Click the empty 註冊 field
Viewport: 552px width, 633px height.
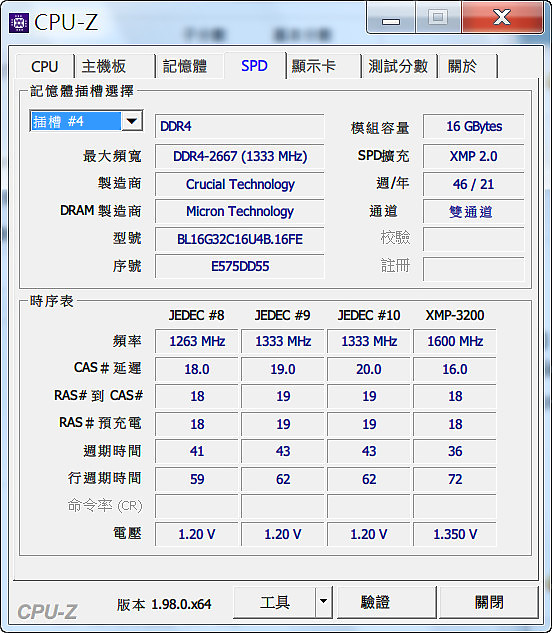tap(474, 269)
